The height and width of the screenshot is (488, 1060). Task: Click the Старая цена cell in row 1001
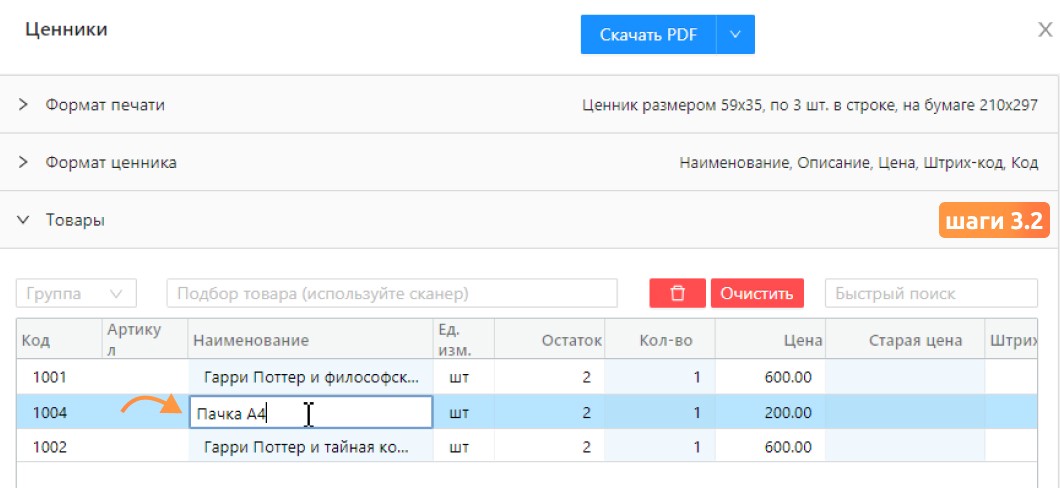coord(905,377)
